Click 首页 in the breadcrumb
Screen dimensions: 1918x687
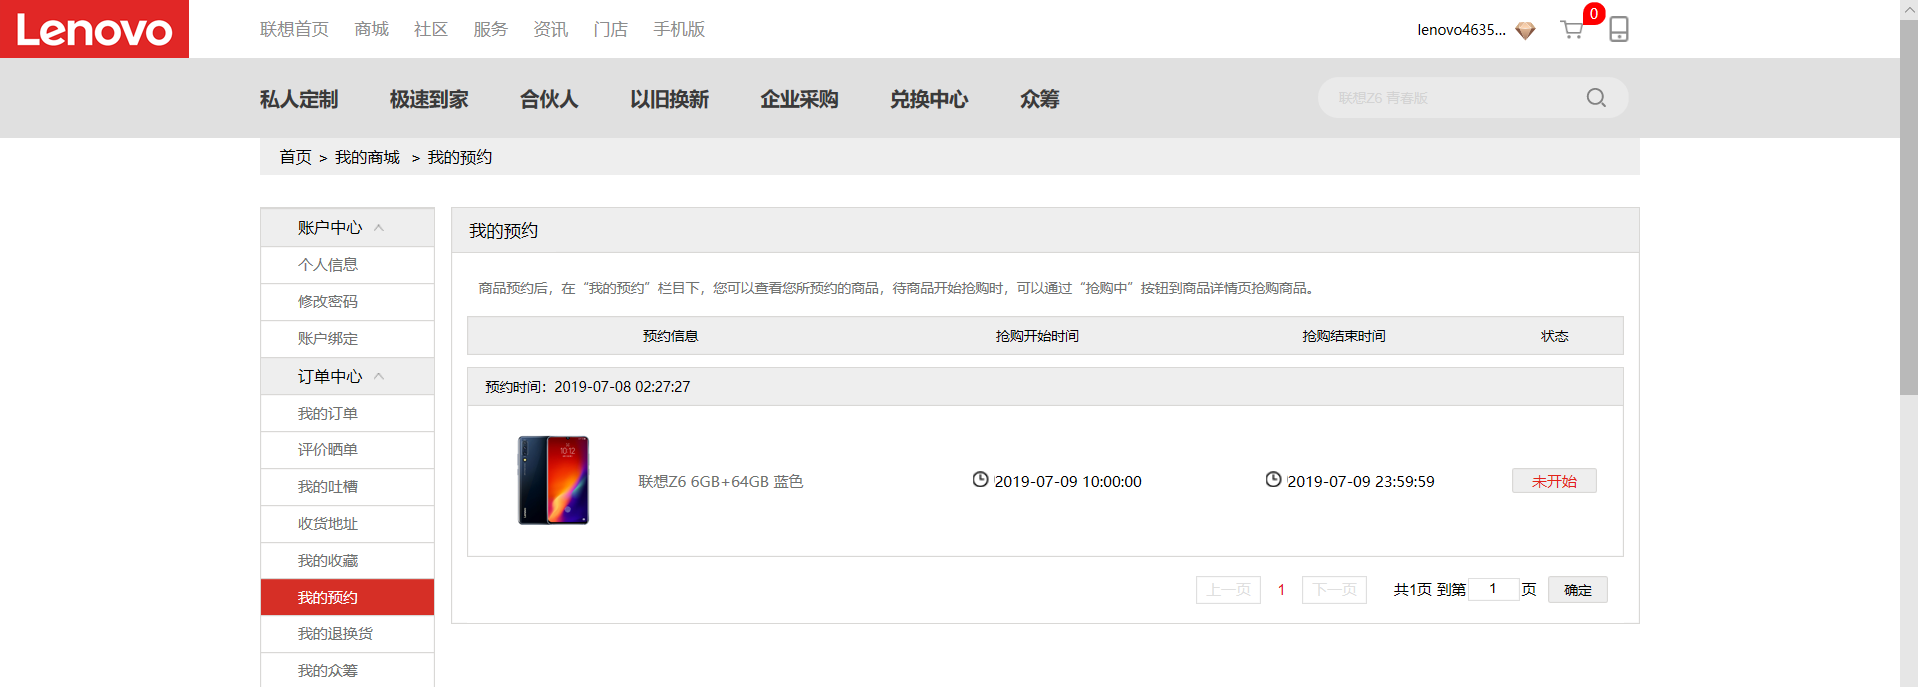pyautogui.click(x=295, y=157)
